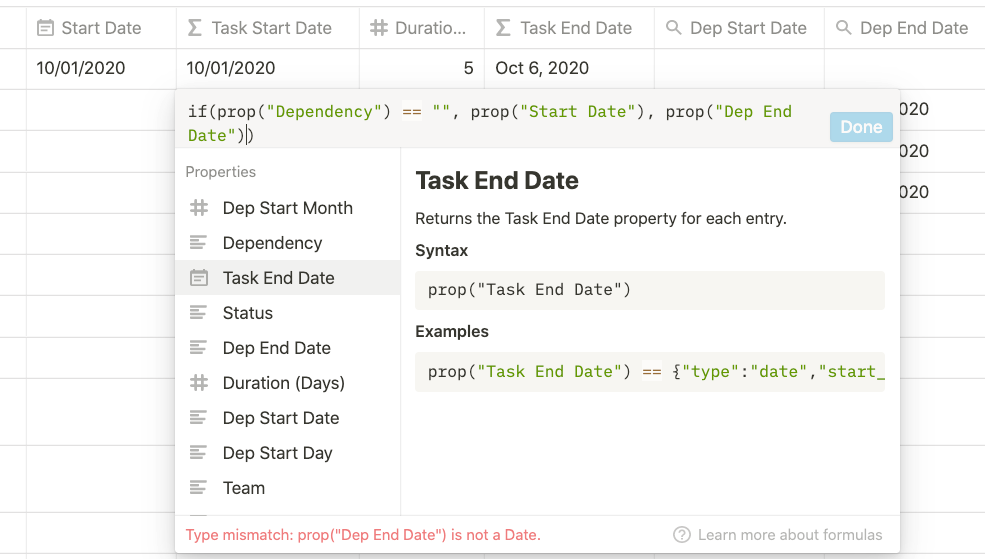Click the Status text property icon
Image resolution: width=985 pixels, height=559 pixels.
(199, 313)
